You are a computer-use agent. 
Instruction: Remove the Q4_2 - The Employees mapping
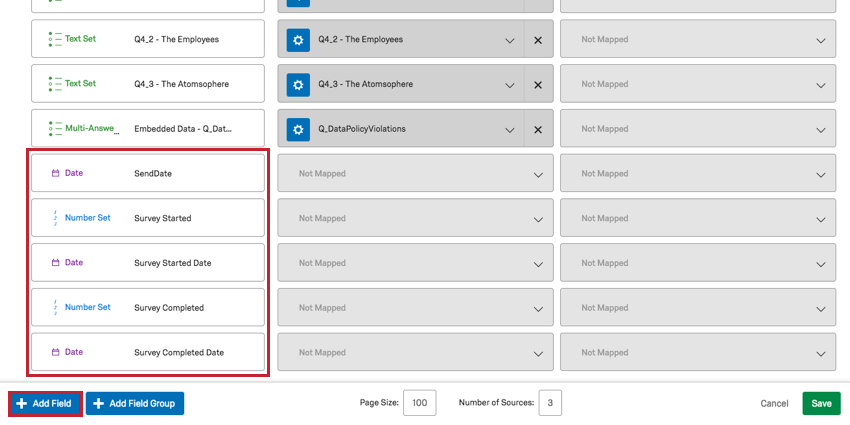538,40
